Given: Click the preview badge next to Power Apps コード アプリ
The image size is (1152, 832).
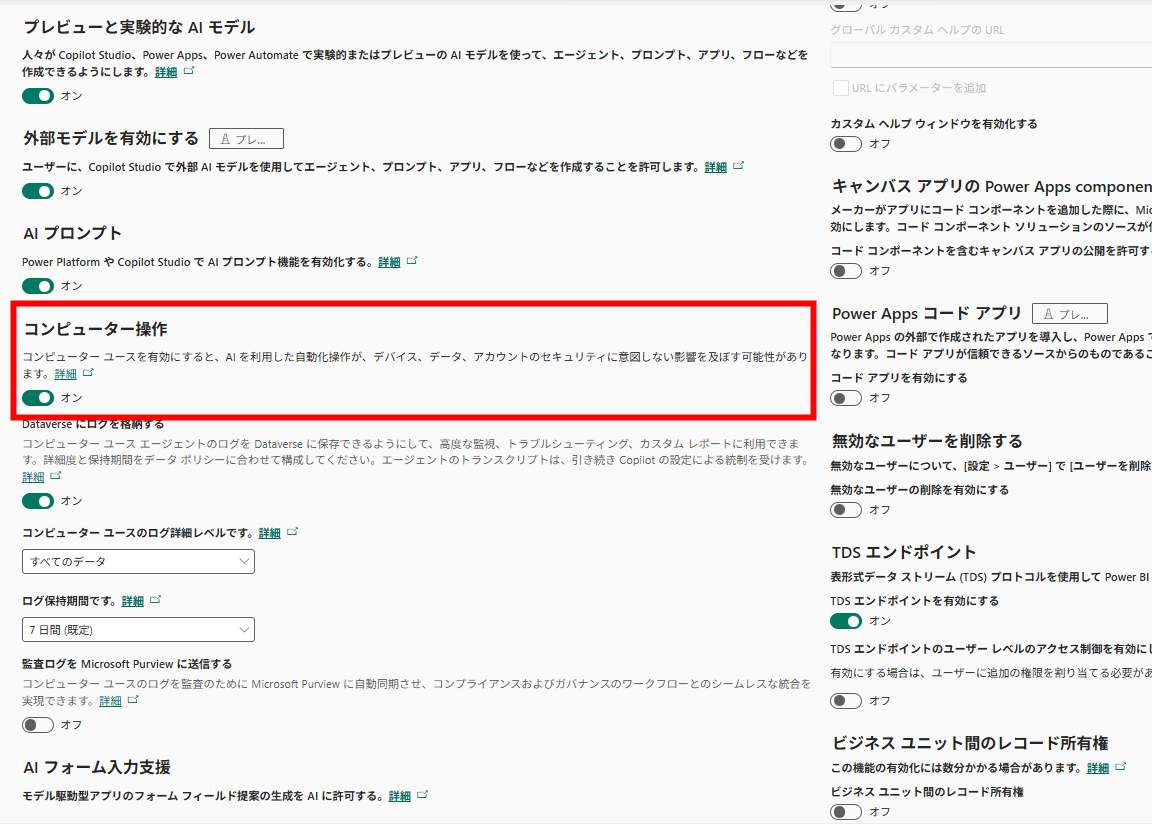Looking at the screenshot, I should click(1070, 314).
